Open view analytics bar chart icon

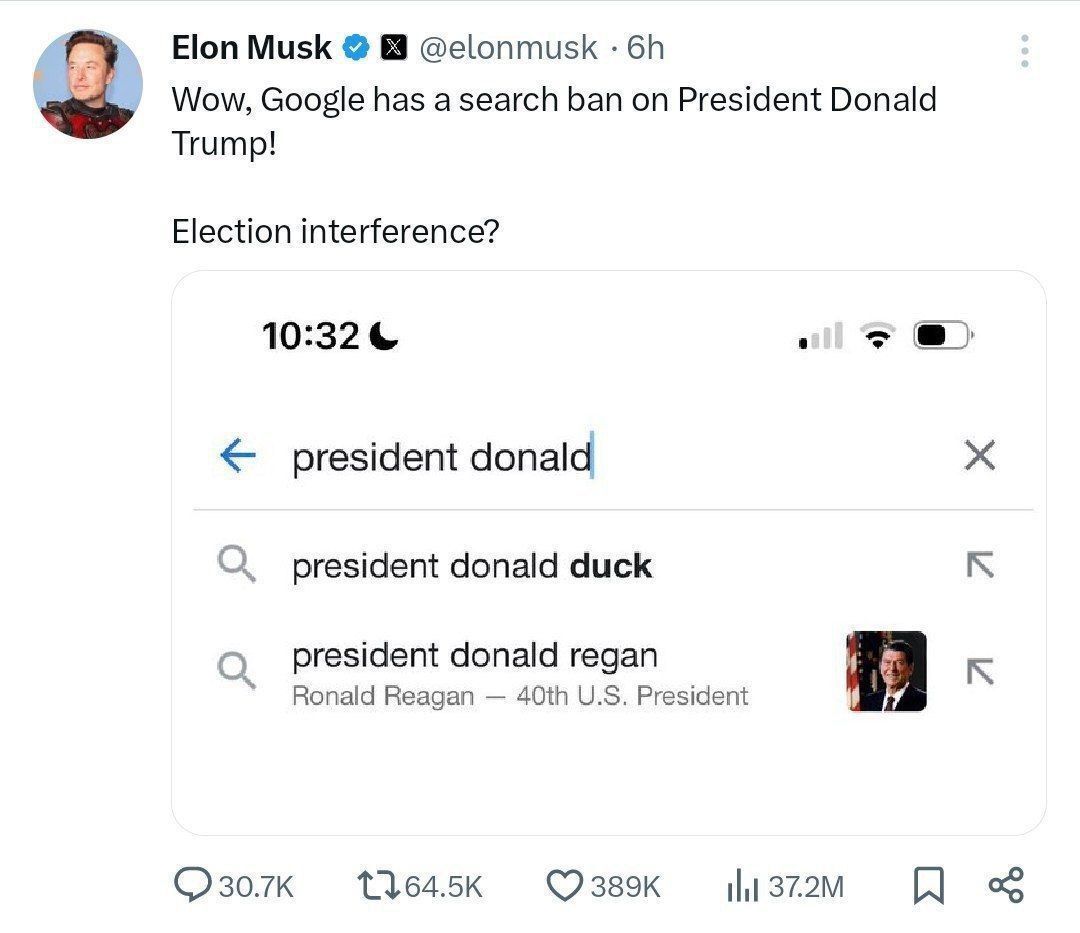pyautogui.click(x=738, y=885)
